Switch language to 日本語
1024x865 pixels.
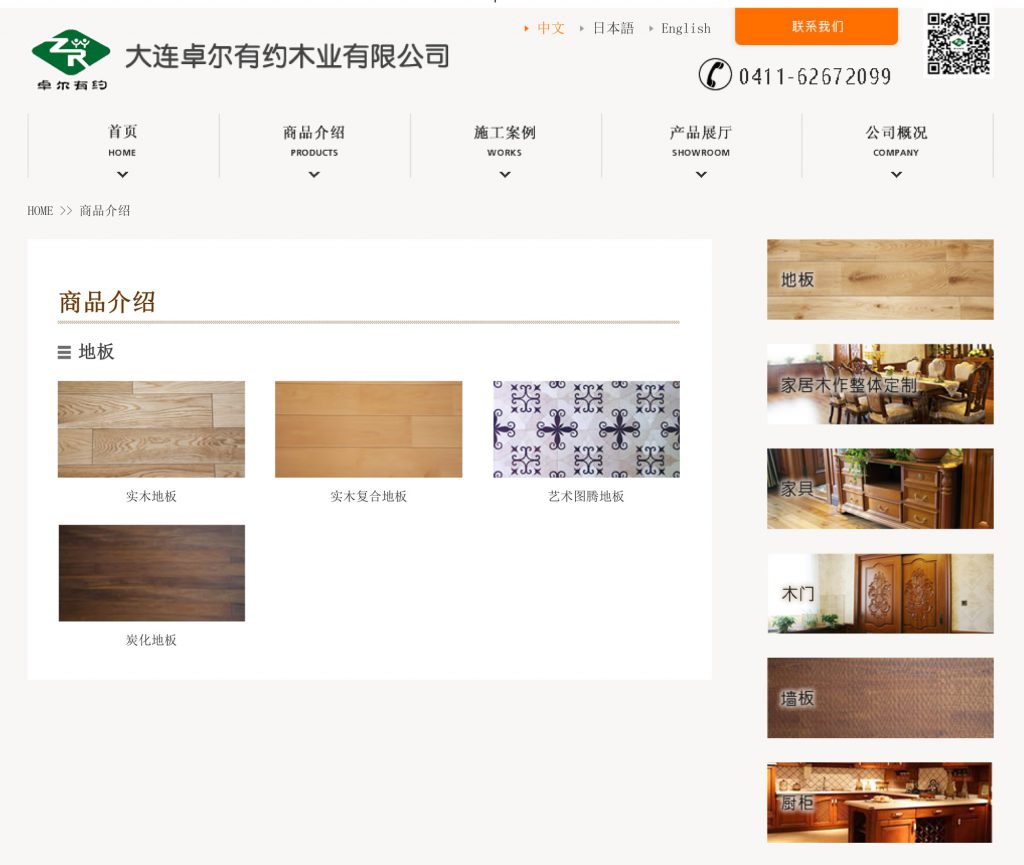click(x=613, y=28)
